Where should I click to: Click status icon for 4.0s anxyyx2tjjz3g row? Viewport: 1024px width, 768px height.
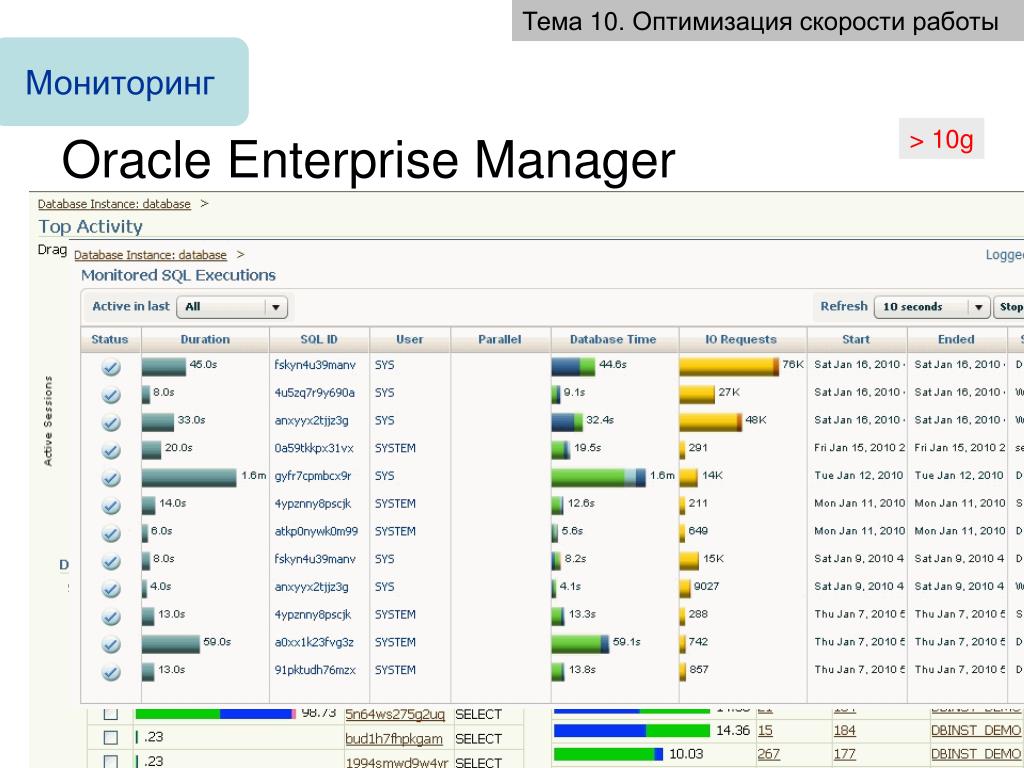coord(111,589)
